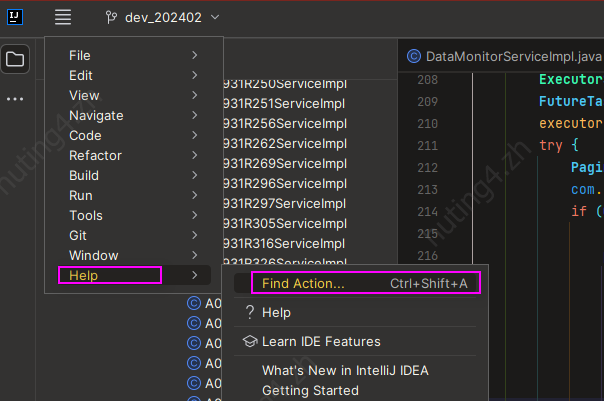Click the Git branch icon
The width and height of the screenshot is (604, 401).
pyautogui.click(x=109, y=18)
